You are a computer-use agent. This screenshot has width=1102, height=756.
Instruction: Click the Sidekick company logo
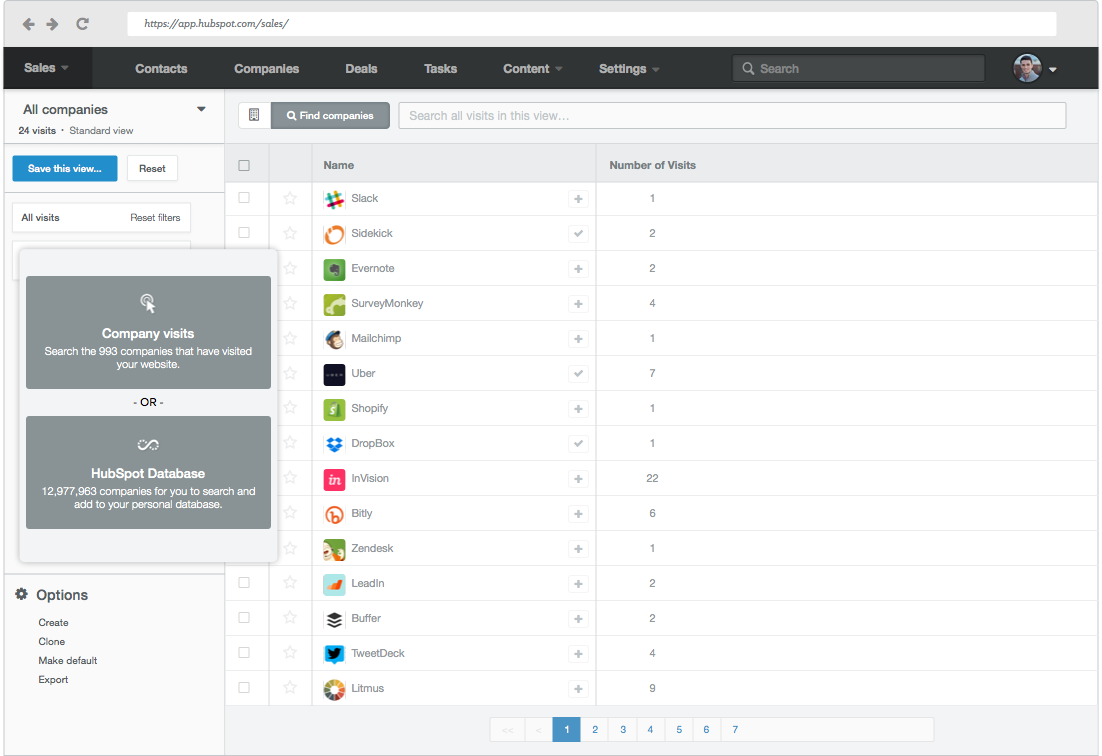[334, 234]
